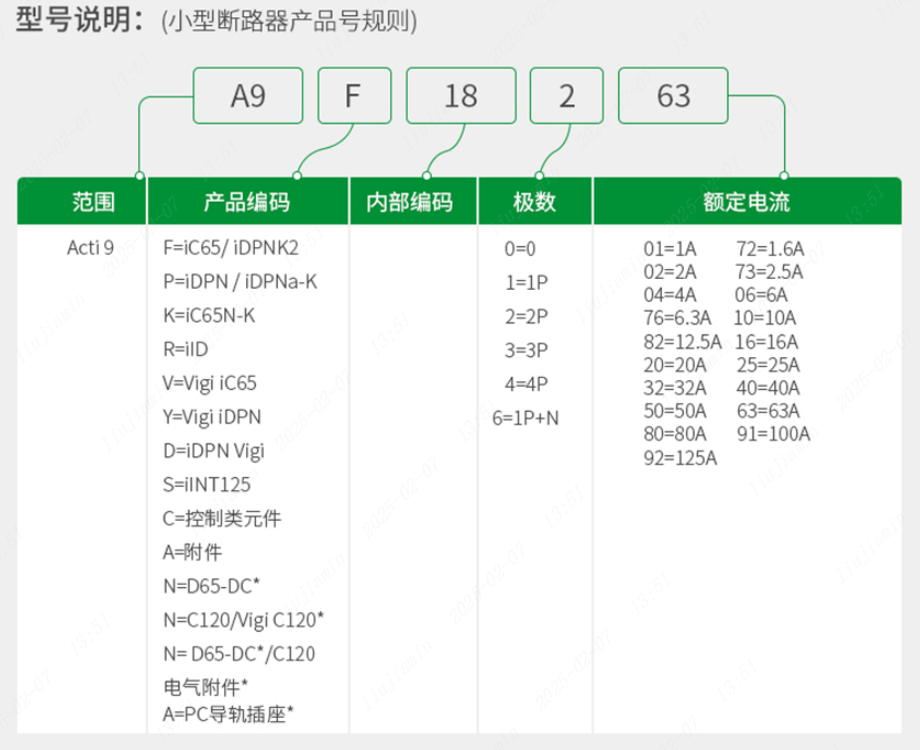Click the '72=1.6A' rated current
The width and height of the screenshot is (920, 750).
click(x=770, y=249)
